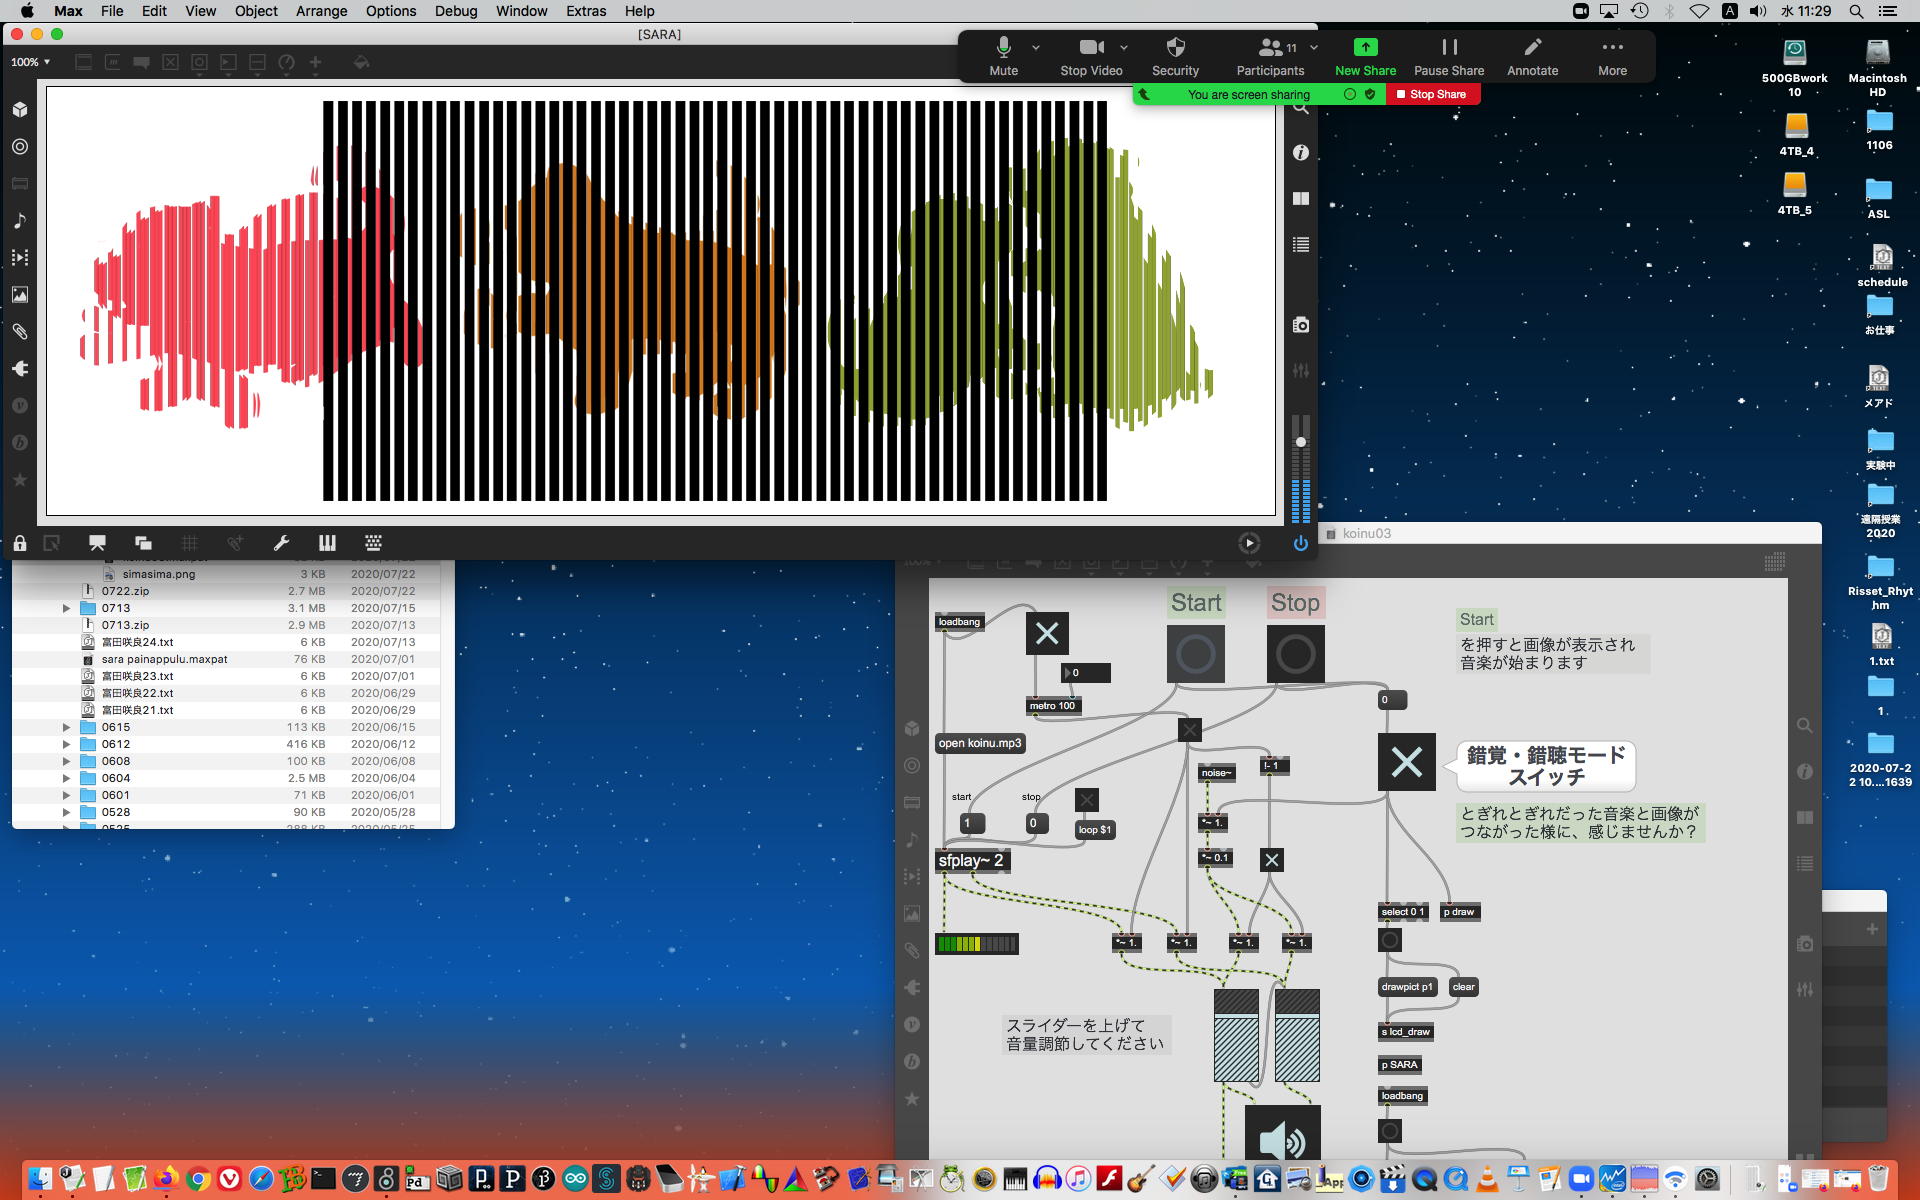Open the patcher inspector info icon
Image resolution: width=1920 pixels, height=1200 pixels.
coord(1300,153)
